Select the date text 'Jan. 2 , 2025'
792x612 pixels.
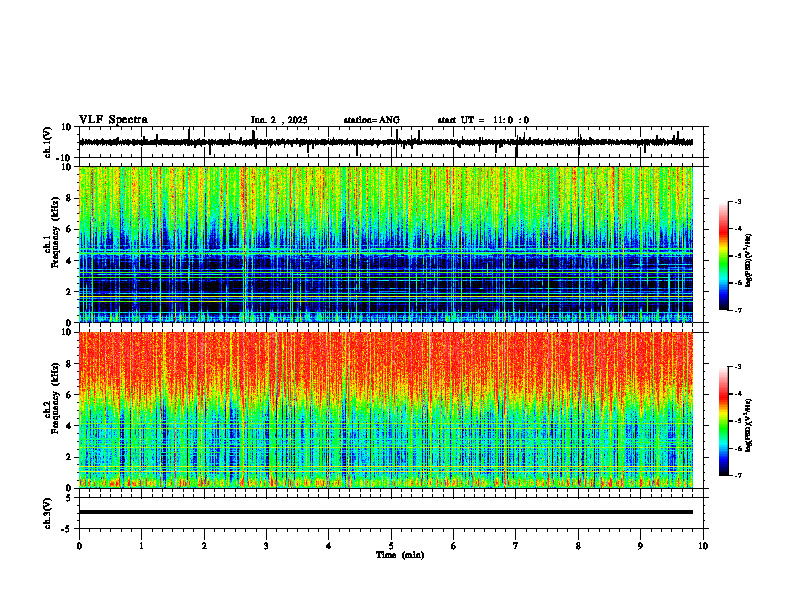(x=279, y=120)
